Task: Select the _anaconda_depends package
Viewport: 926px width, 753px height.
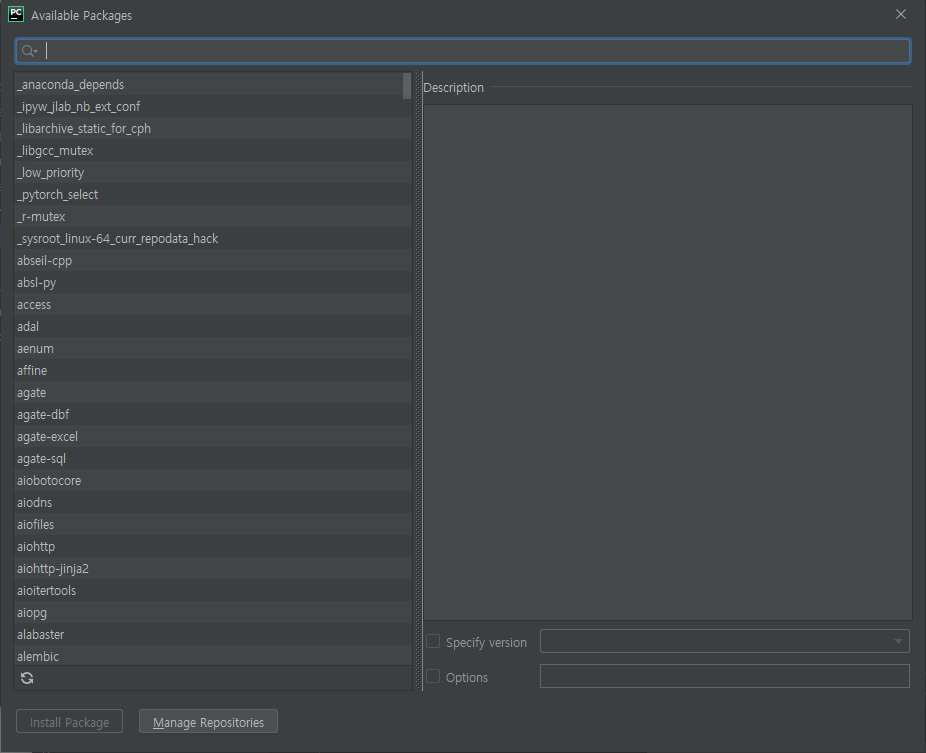Action: pos(213,84)
